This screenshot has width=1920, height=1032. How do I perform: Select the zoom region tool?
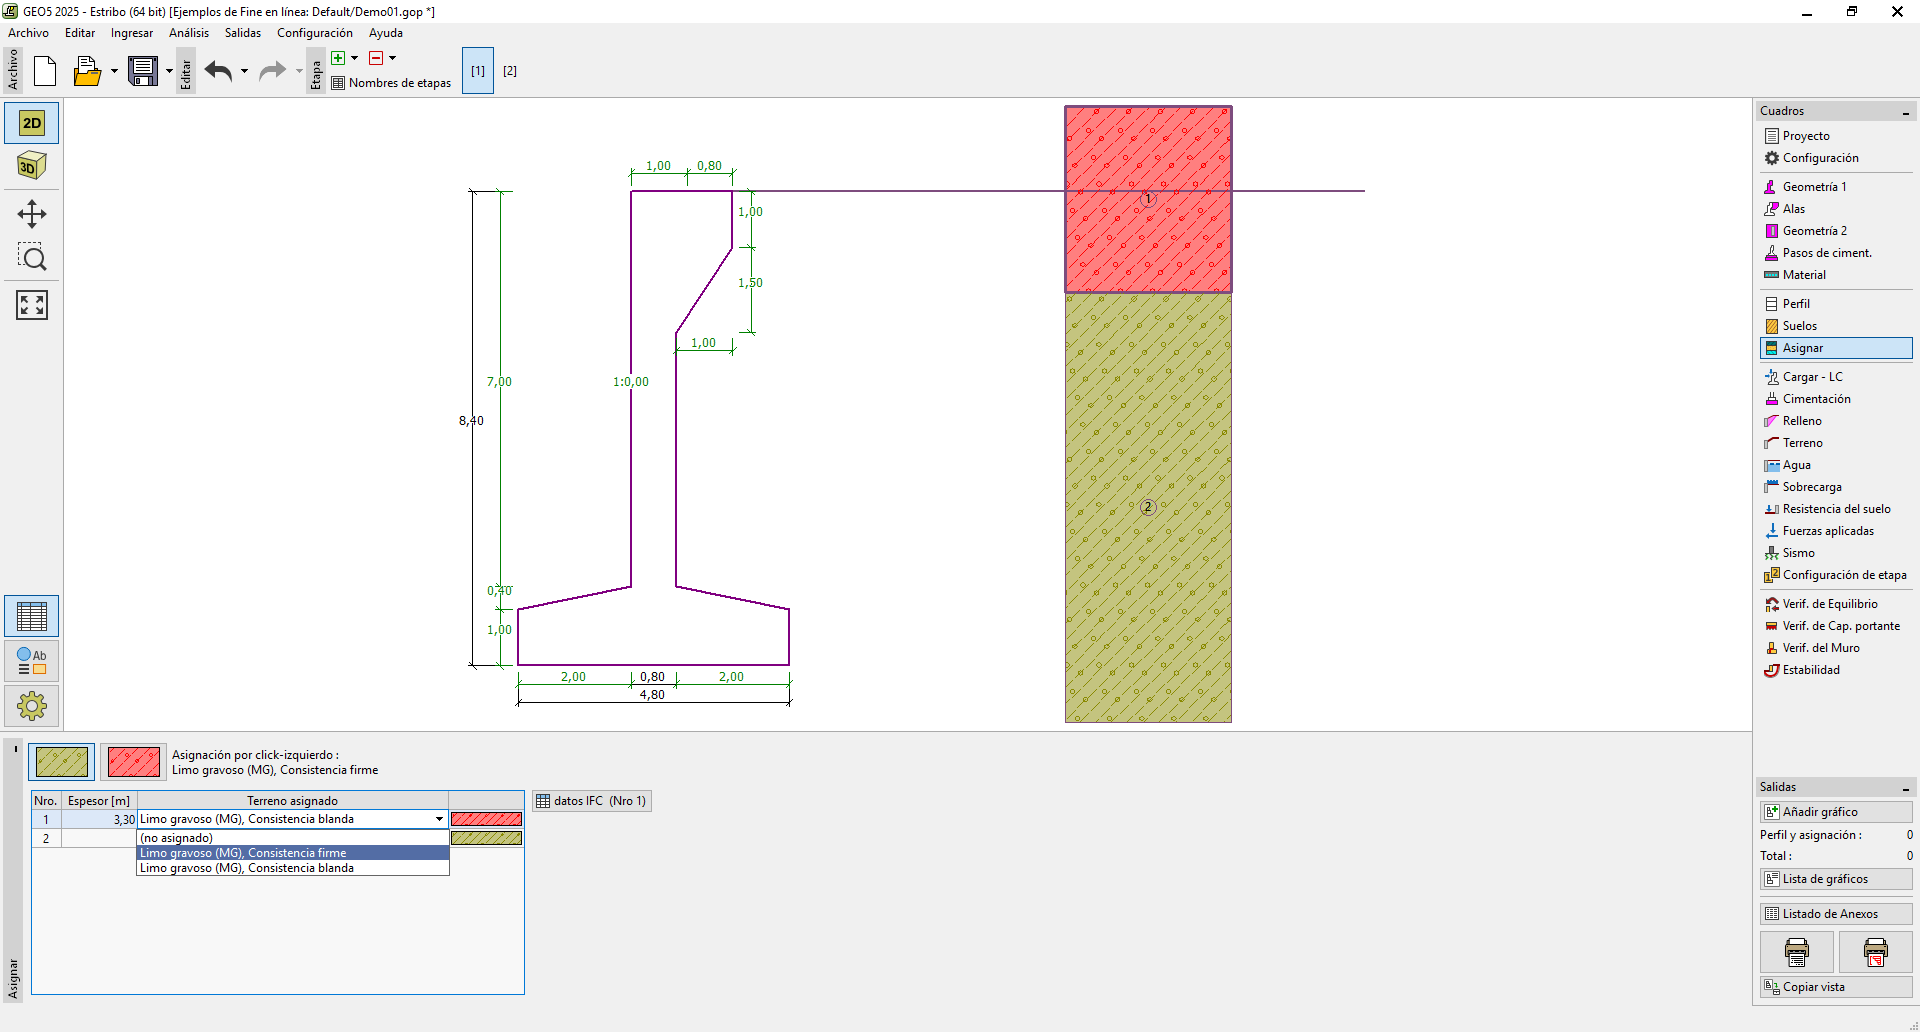tap(32, 258)
